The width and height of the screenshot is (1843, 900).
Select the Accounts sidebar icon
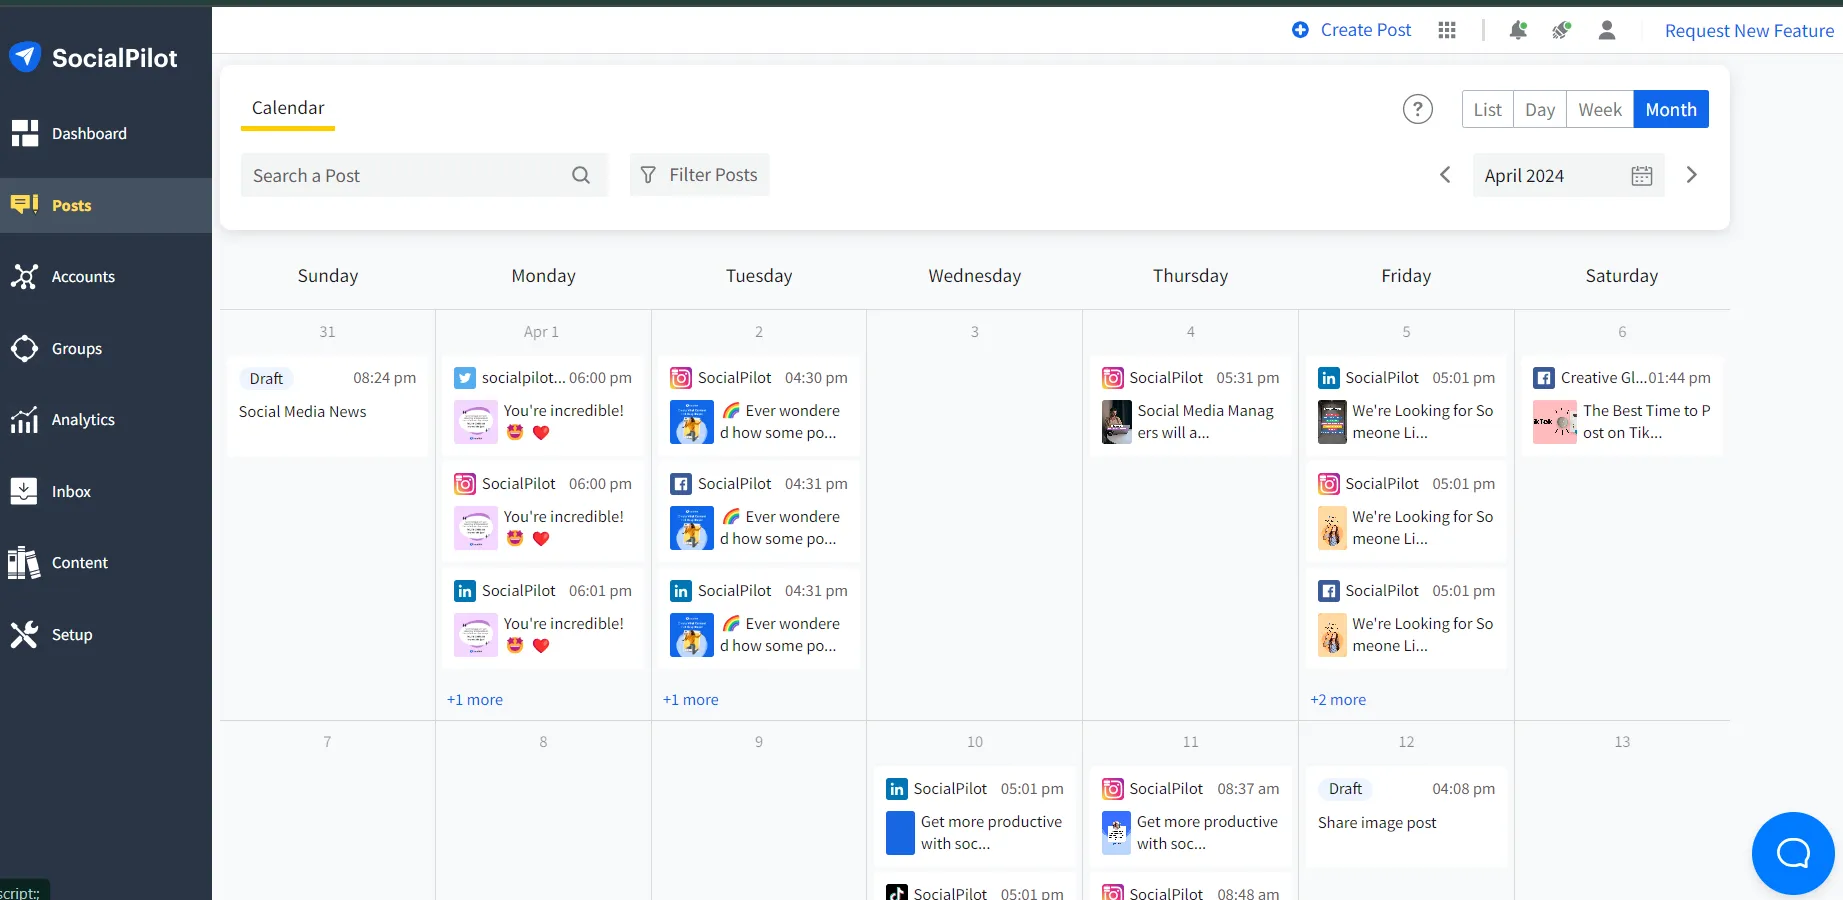pyautogui.click(x=84, y=276)
